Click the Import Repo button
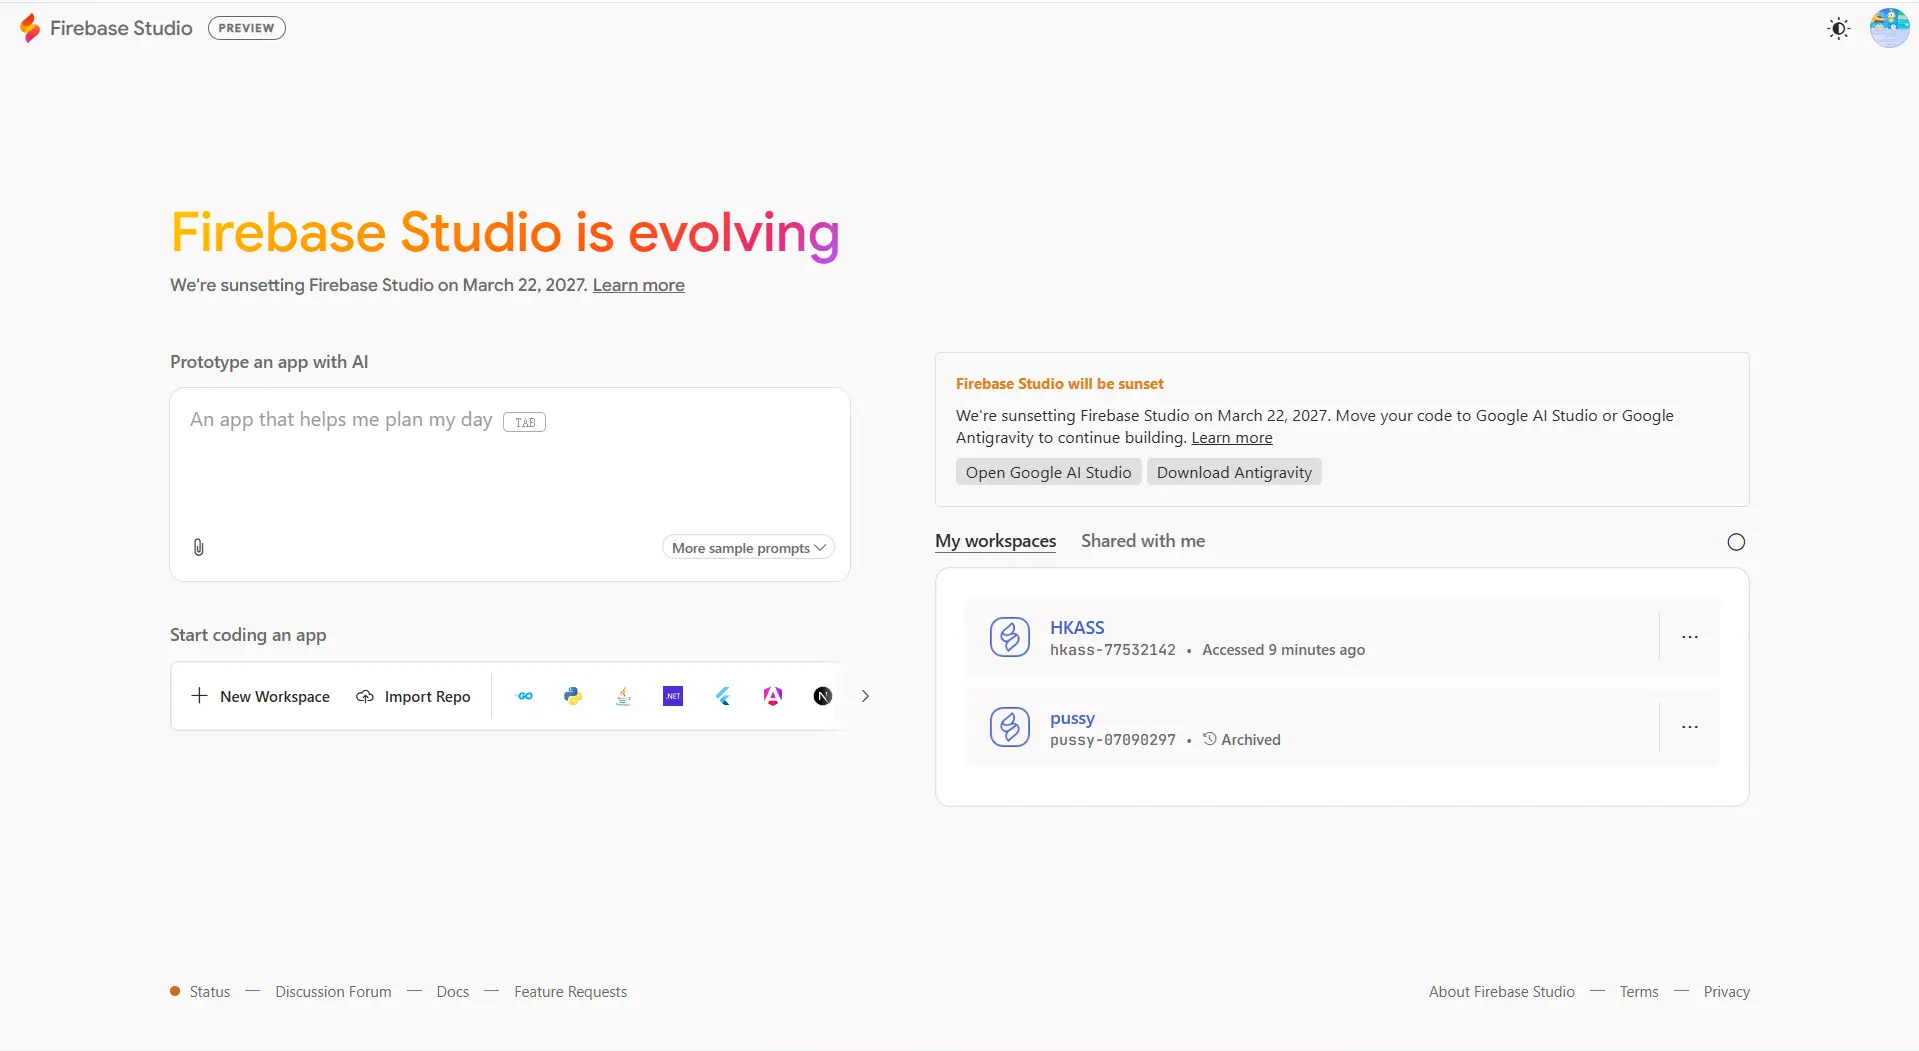Viewport: 1919px width, 1051px height. tap(413, 696)
